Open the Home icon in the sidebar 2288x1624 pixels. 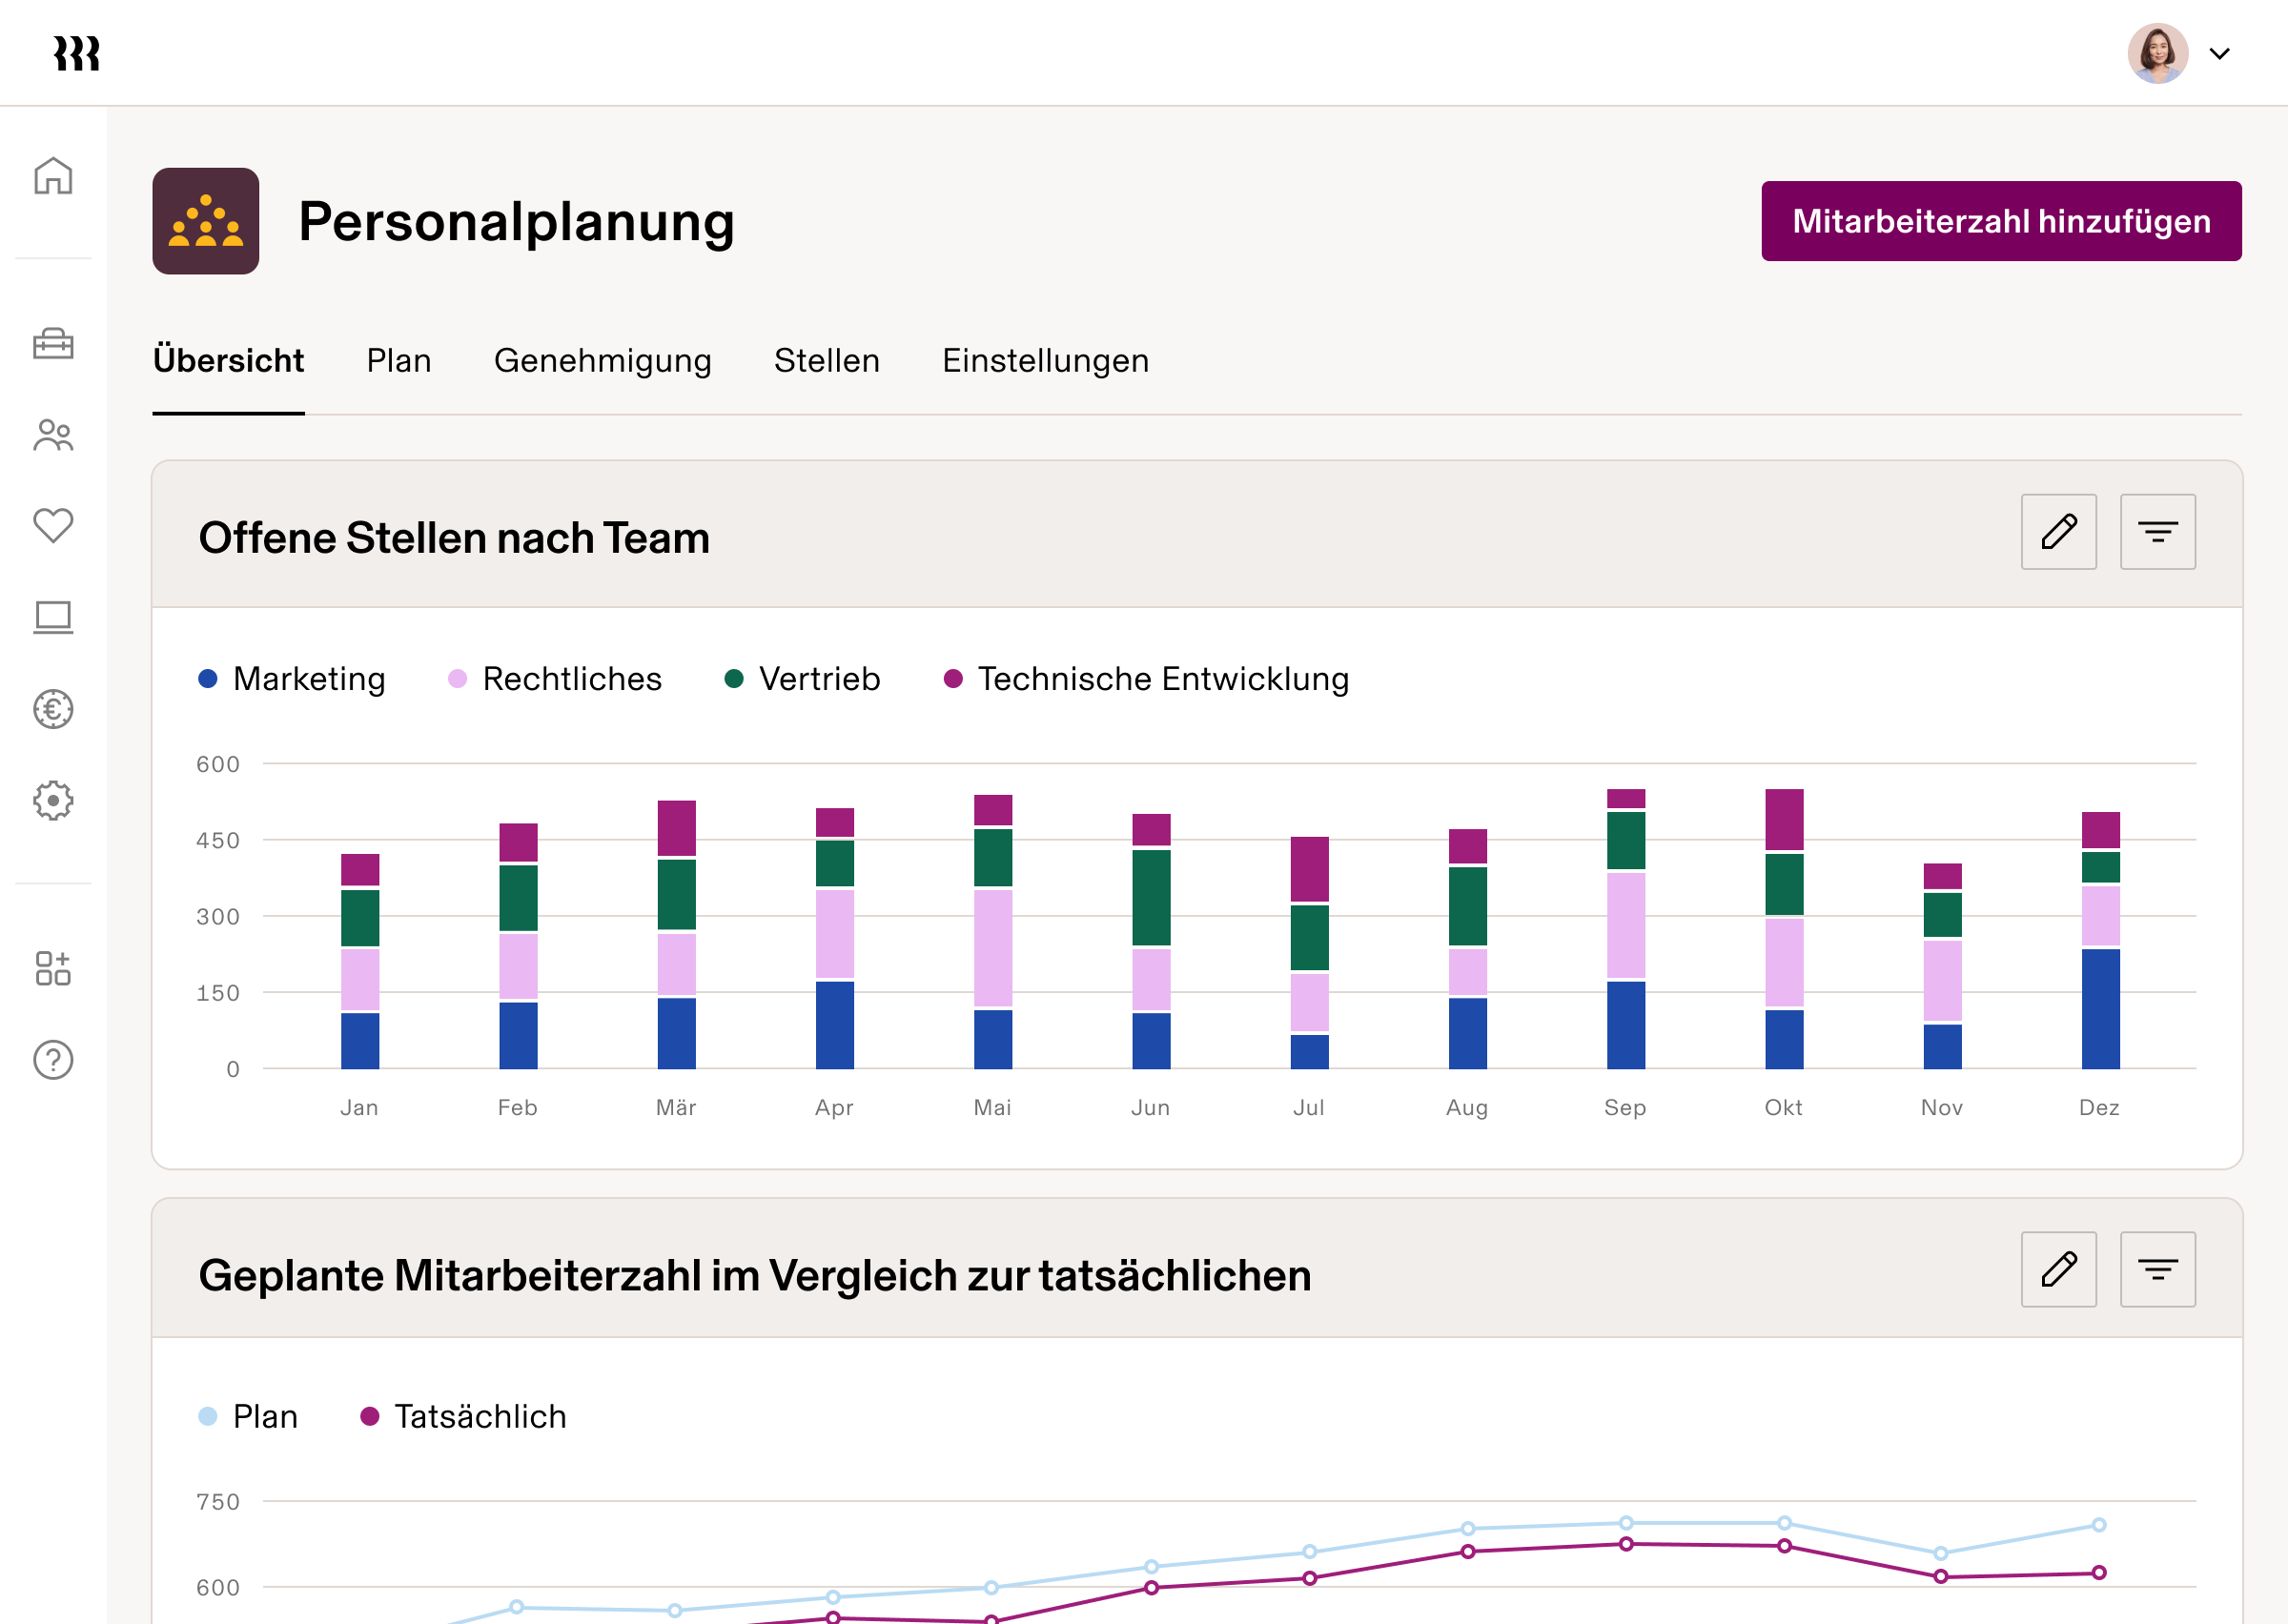pos(54,176)
